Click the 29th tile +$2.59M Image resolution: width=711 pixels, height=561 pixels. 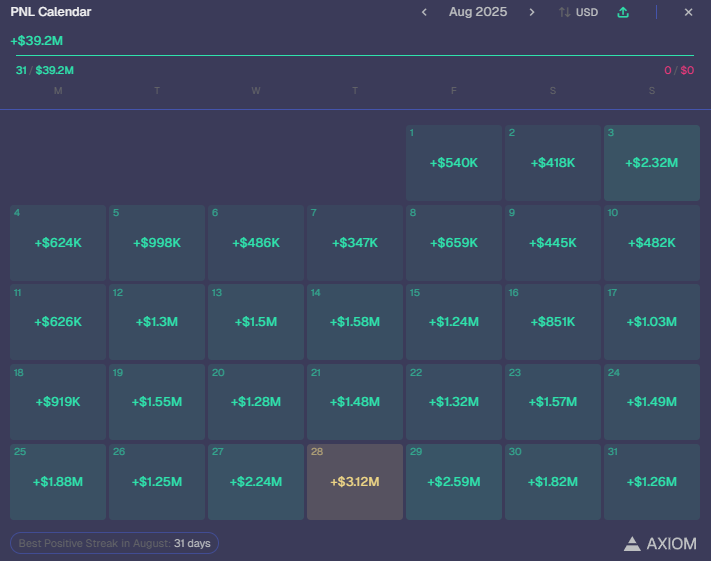pyautogui.click(x=454, y=482)
